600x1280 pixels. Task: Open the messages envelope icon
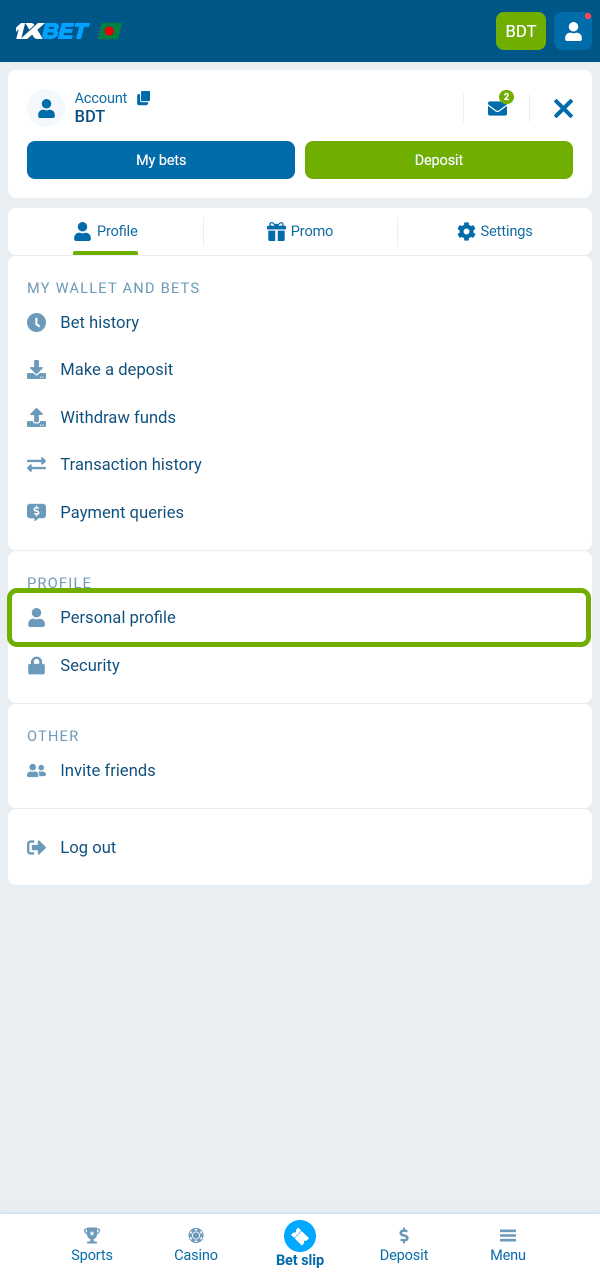click(x=497, y=108)
